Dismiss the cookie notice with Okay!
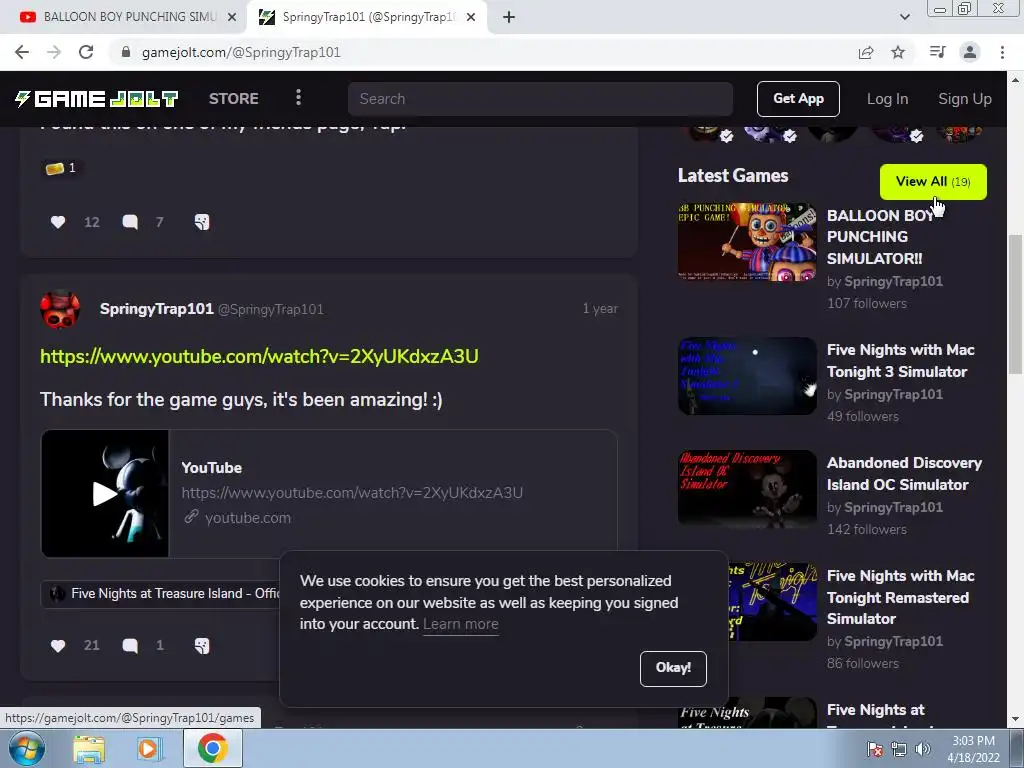This screenshot has height=768, width=1024. (673, 668)
